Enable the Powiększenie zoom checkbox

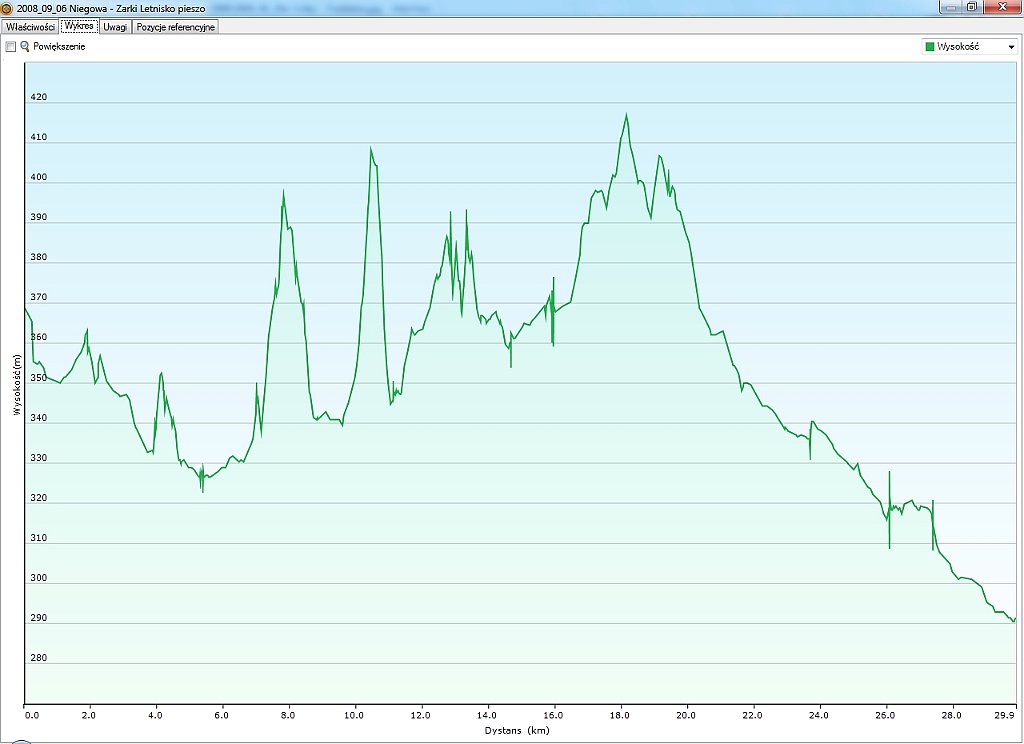pos(11,47)
